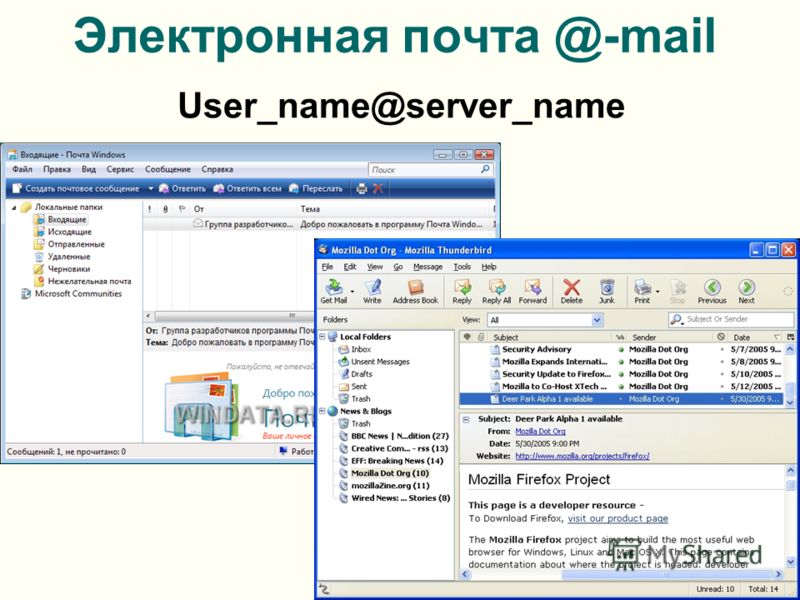Click visit our product page link

[x=618, y=518]
